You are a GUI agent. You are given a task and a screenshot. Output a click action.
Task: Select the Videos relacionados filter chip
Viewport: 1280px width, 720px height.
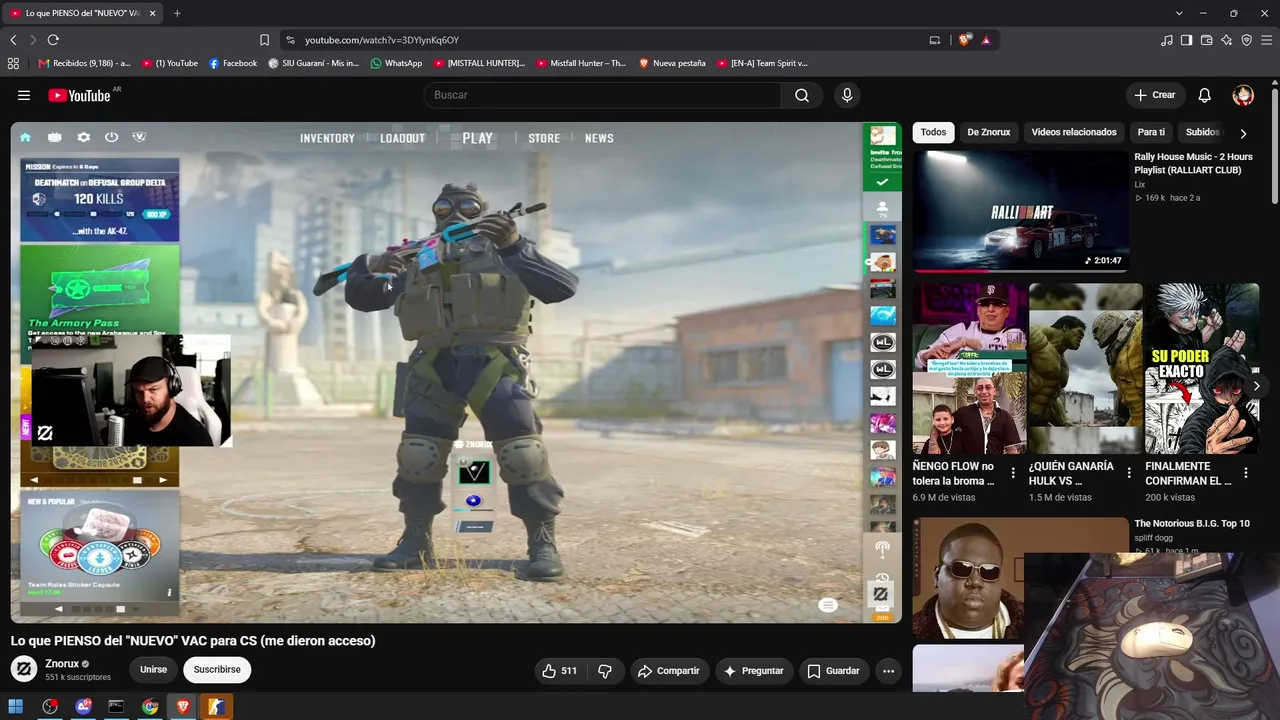pos(1074,132)
